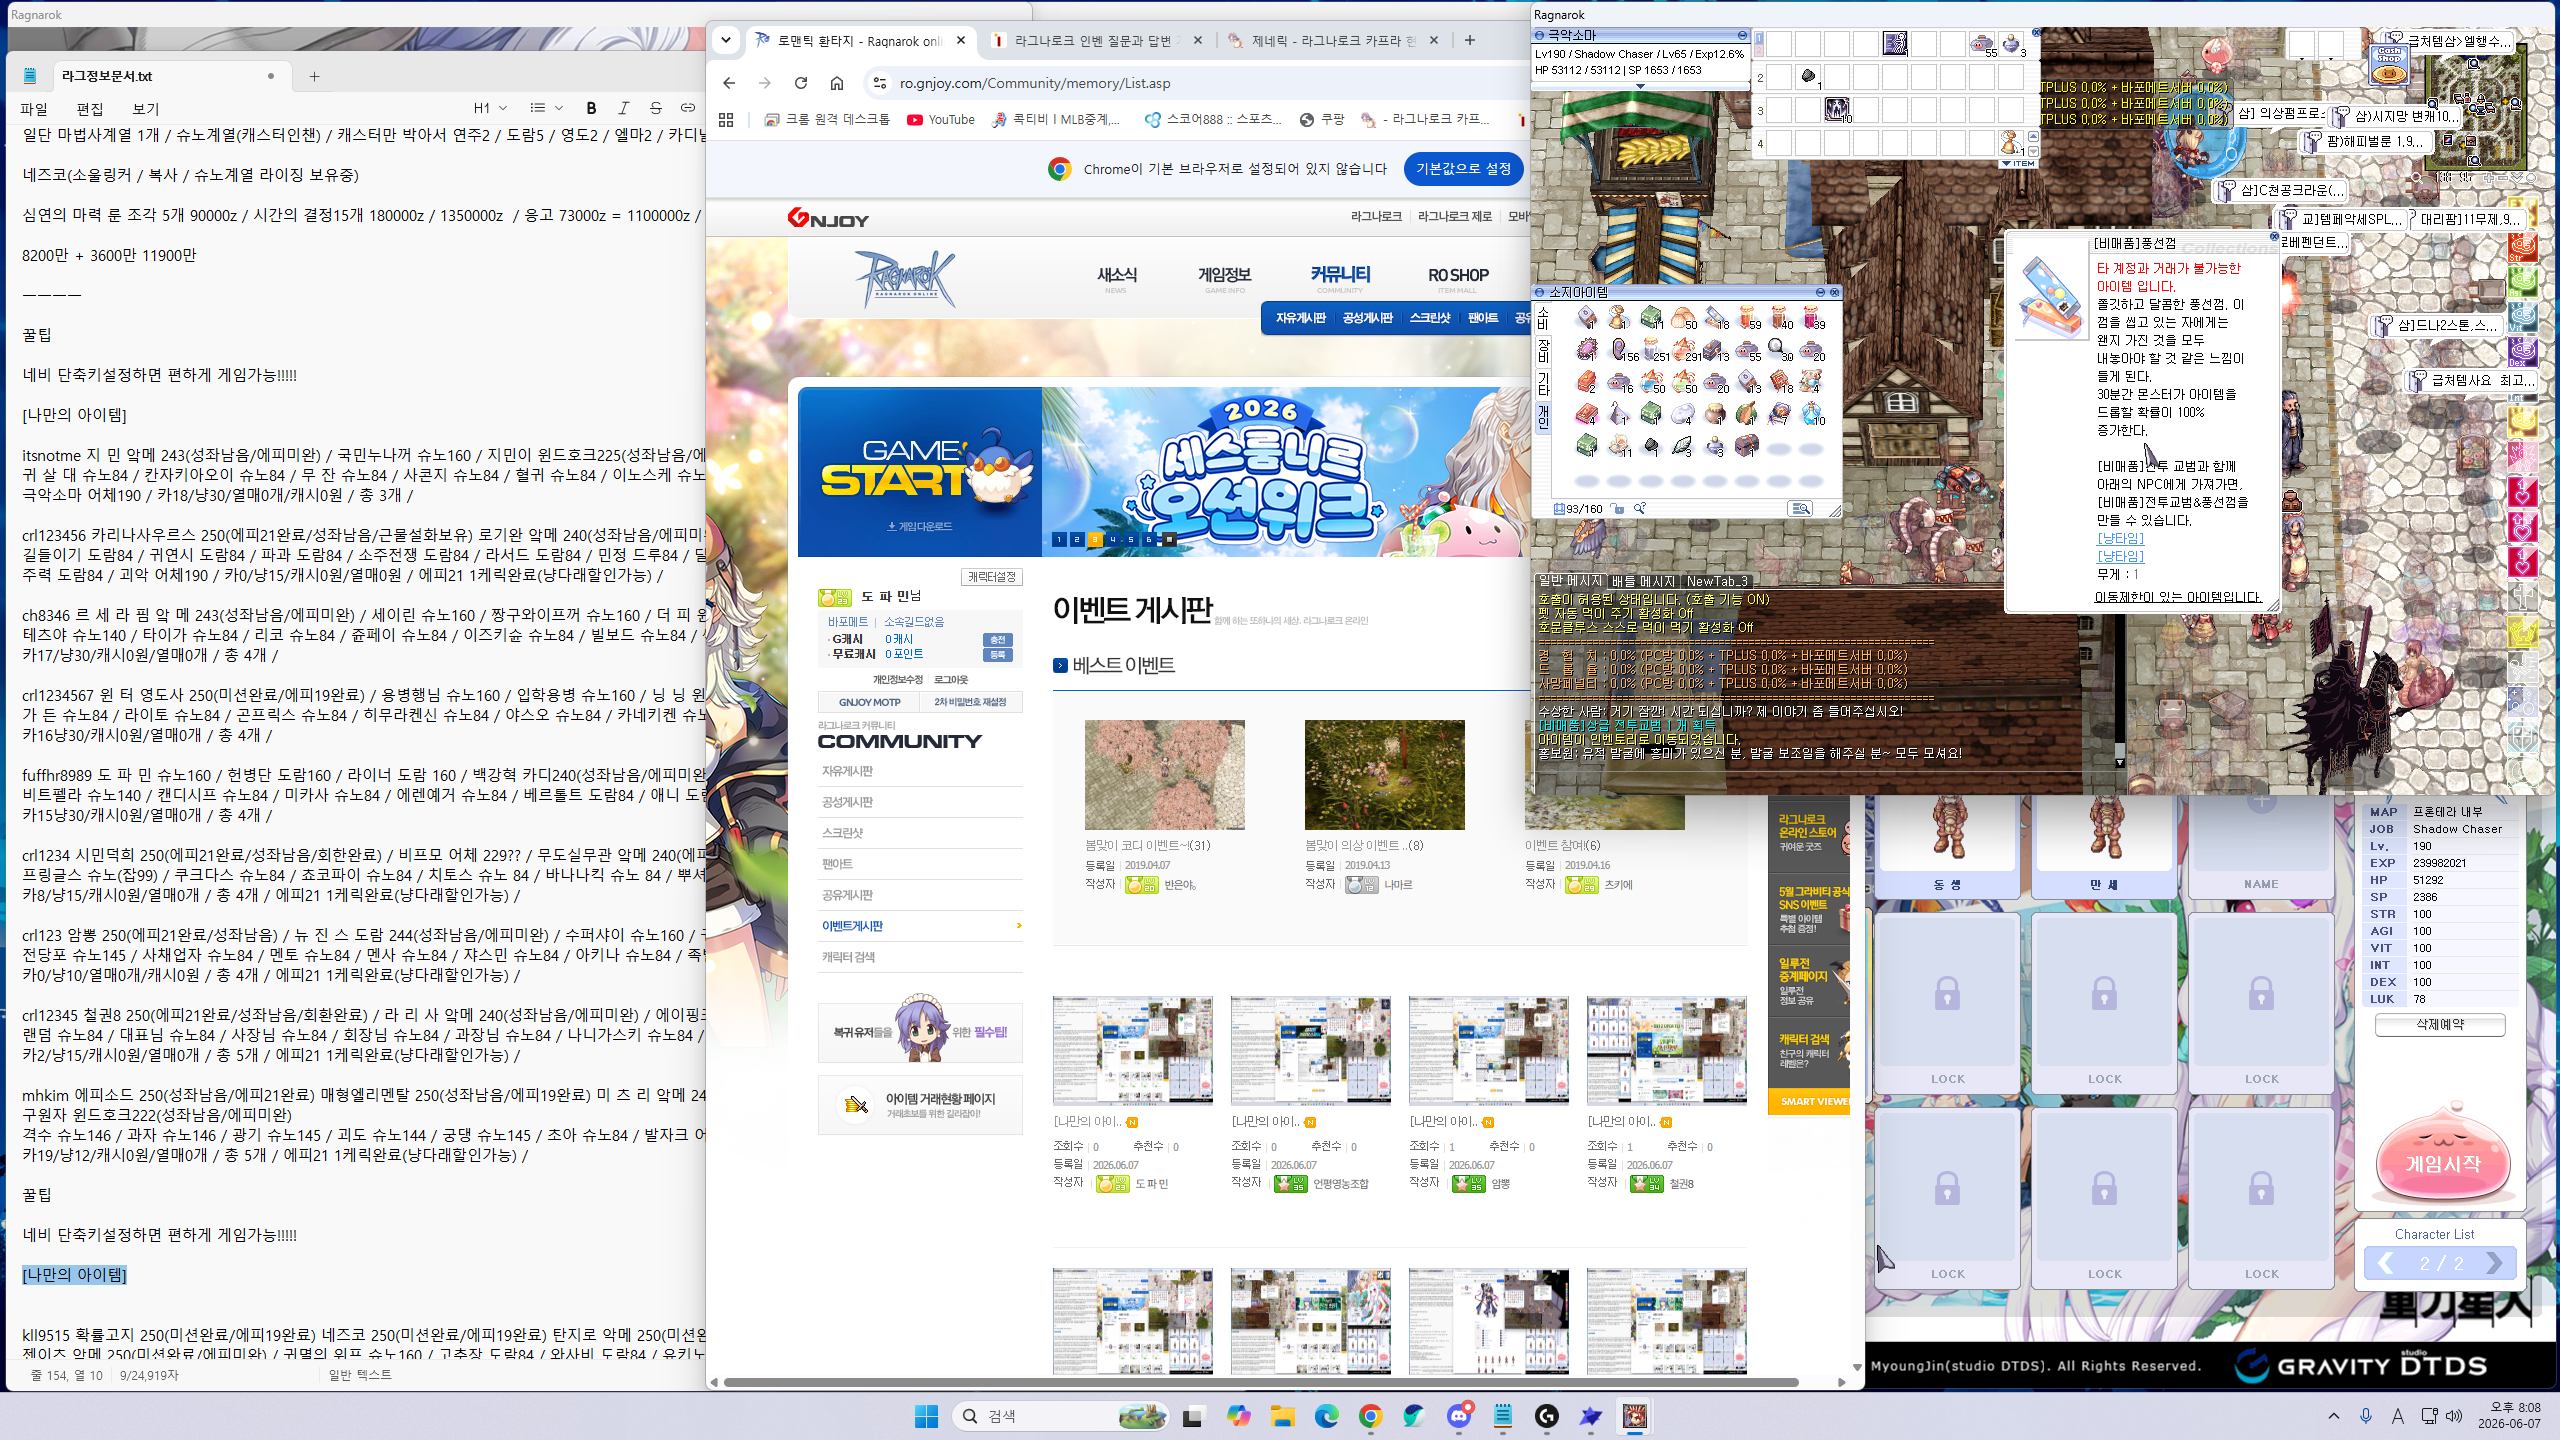The image size is (2560, 1440).
Task: Click the browser horizontal scrollbar
Action: [1260, 1382]
